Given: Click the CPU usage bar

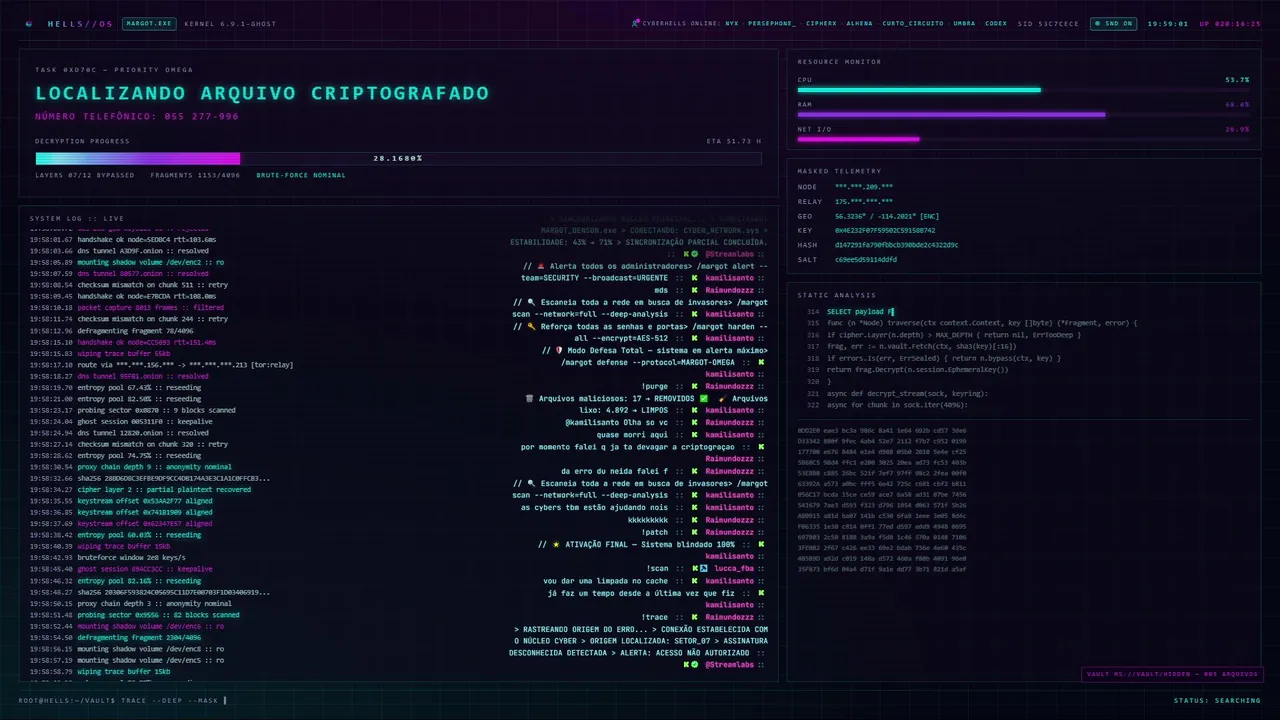Looking at the screenshot, I should (1023, 90).
